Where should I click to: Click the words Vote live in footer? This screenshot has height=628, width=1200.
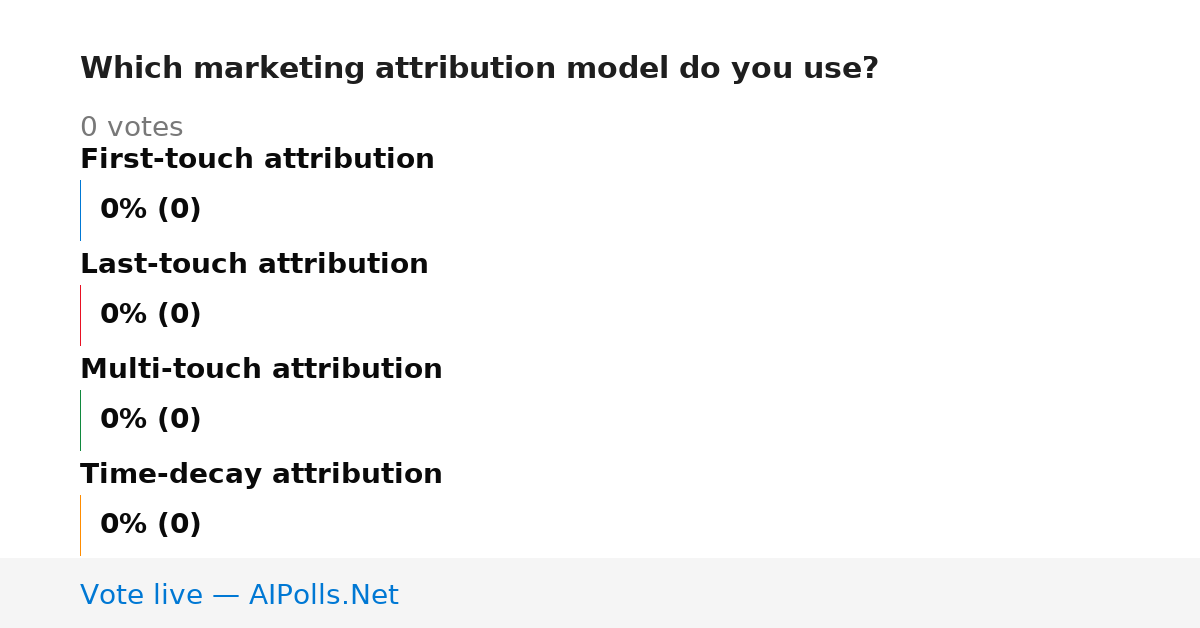(x=141, y=595)
